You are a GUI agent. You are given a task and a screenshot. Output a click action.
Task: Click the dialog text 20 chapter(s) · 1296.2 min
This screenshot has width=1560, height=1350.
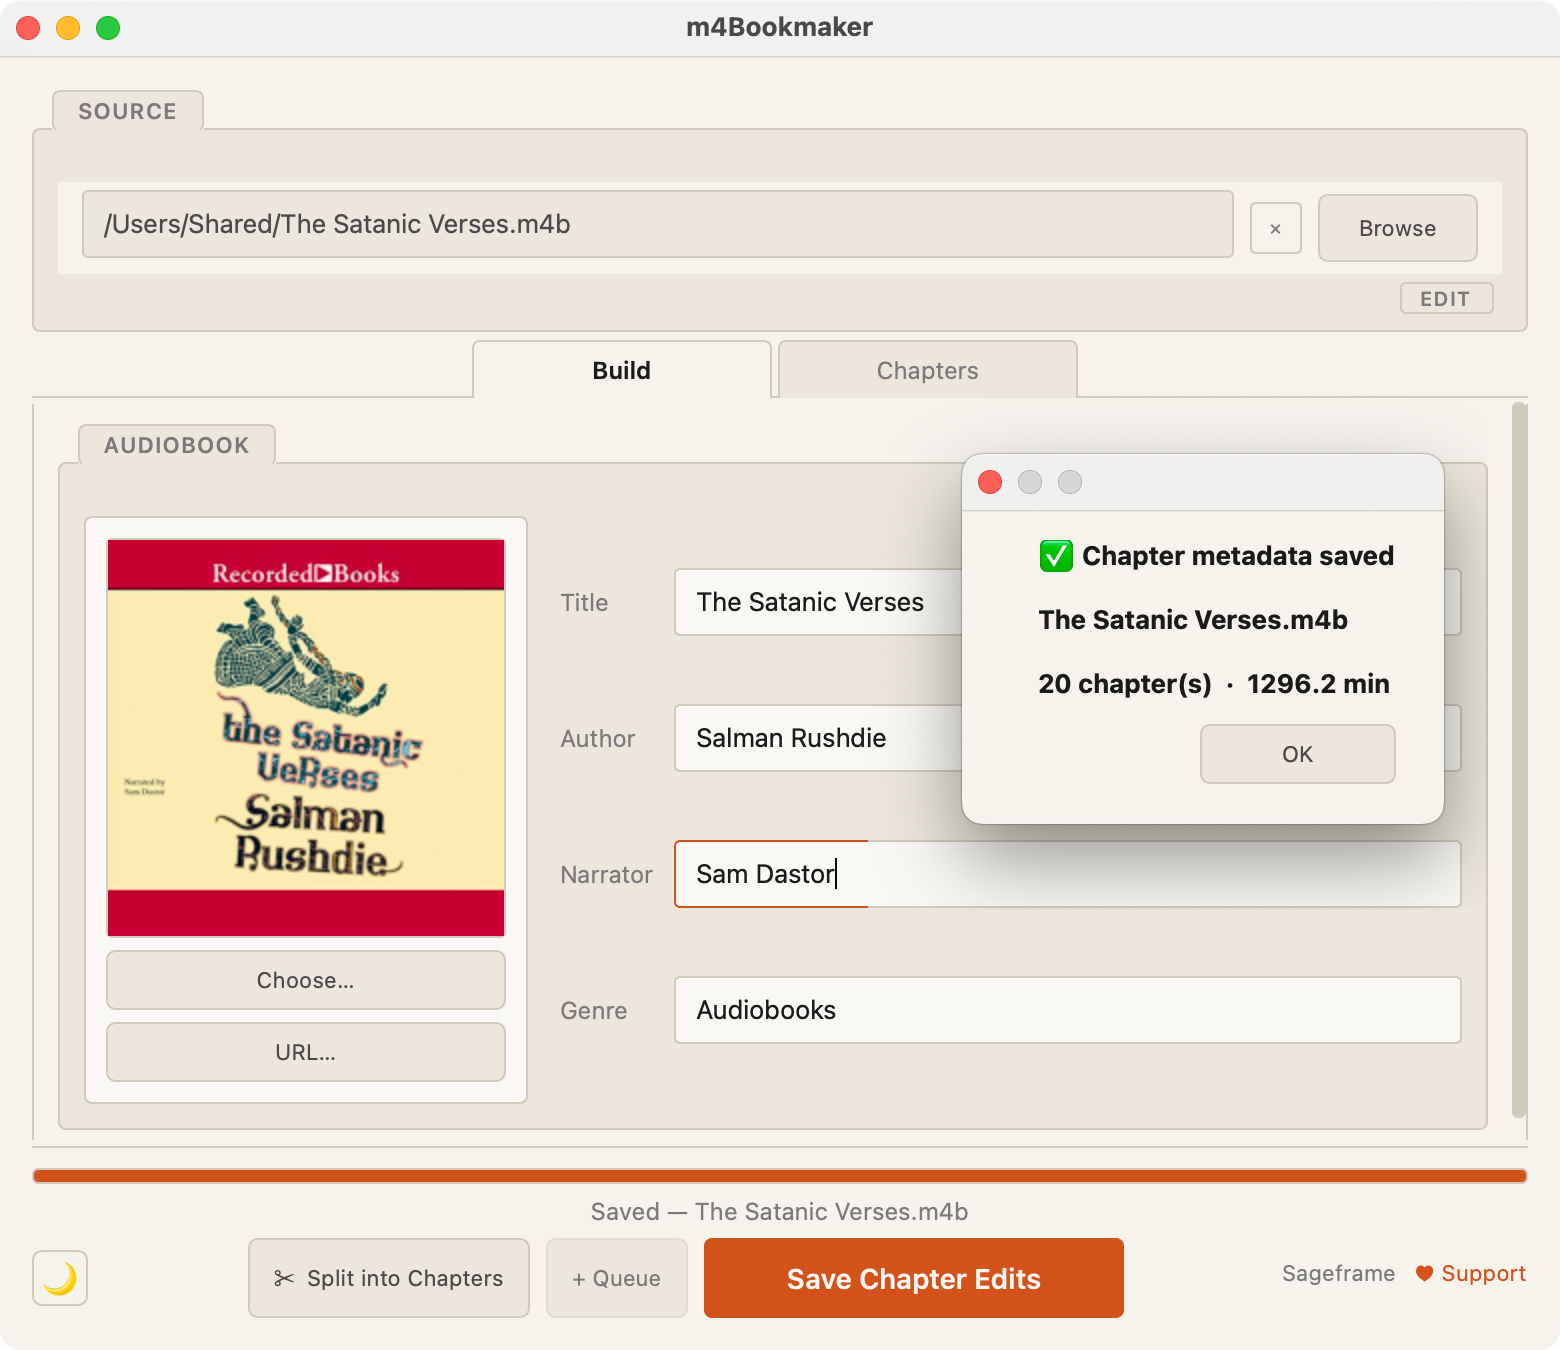point(1214,684)
